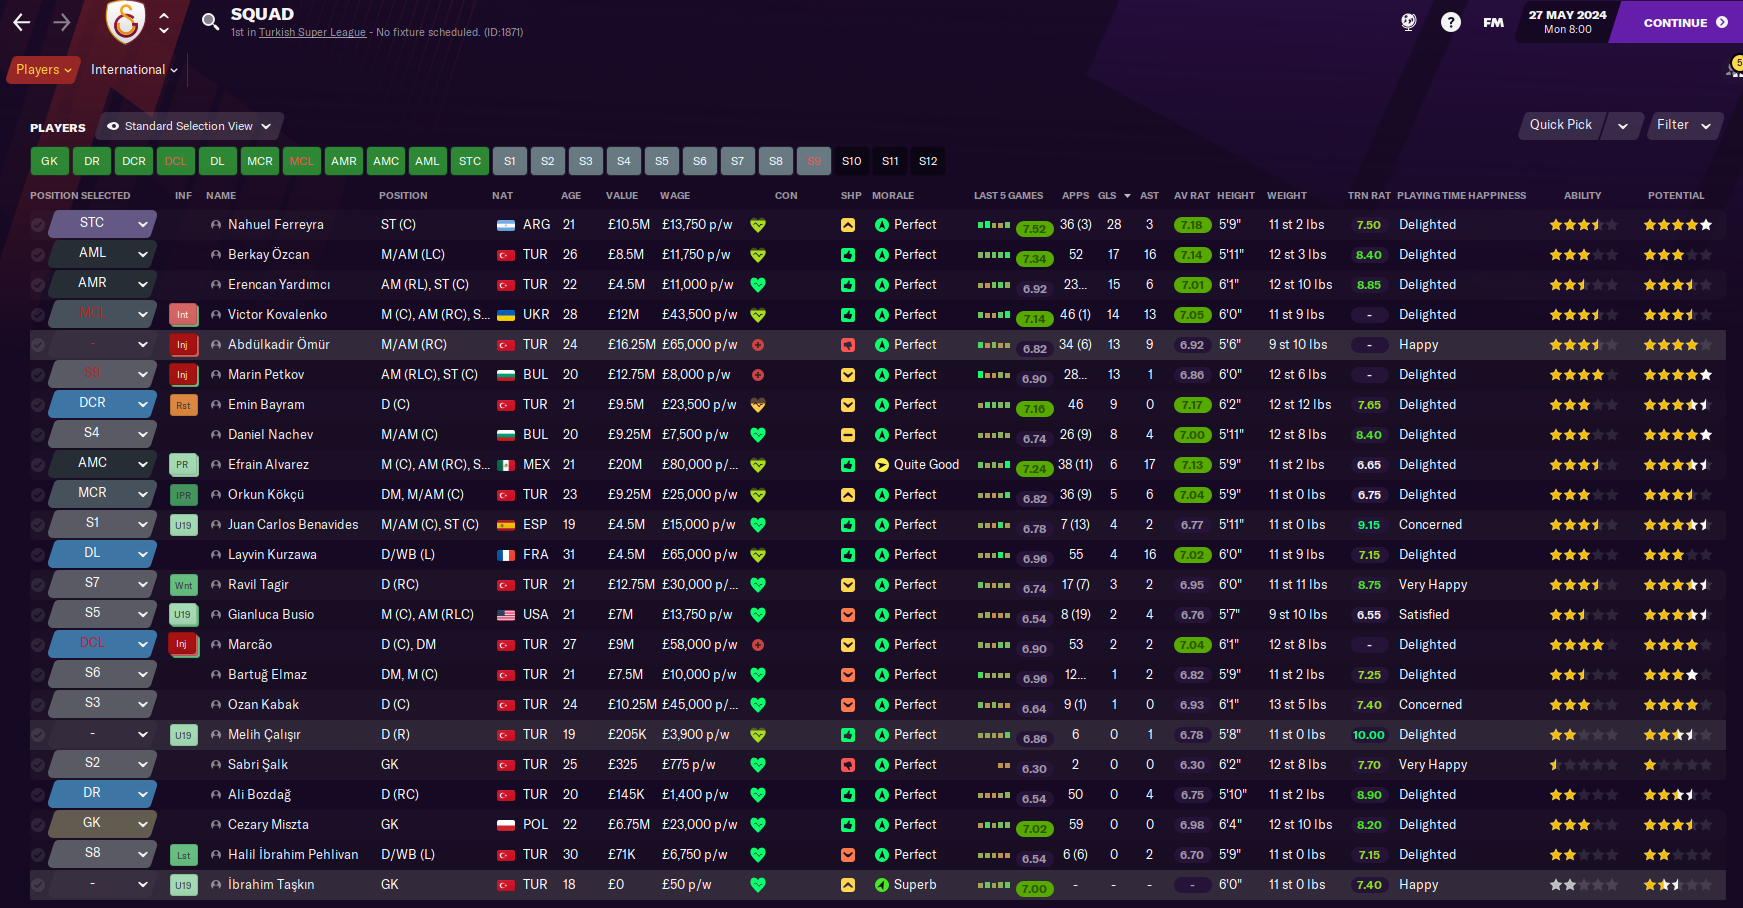The height and width of the screenshot is (908, 1743).
Task: Toggle selection circle for Nahuel Ferreyra
Action: tap(38, 225)
